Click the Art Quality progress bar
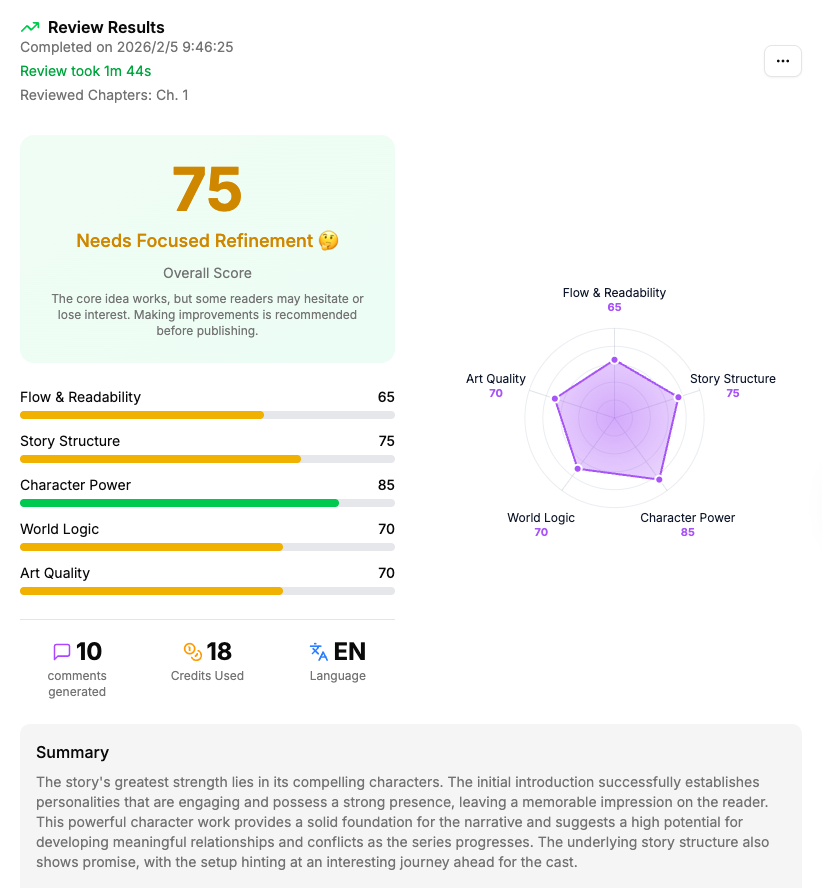Screen dimensions: 822x888 click(x=207, y=590)
